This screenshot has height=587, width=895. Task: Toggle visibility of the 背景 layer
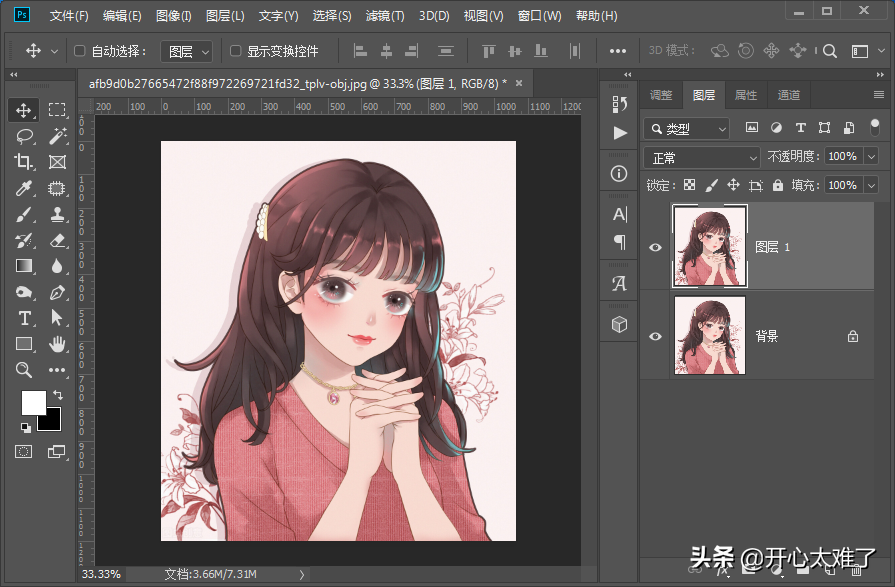click(656, 336)
